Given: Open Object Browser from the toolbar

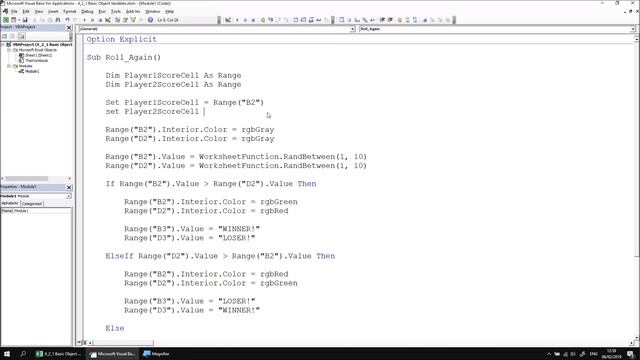Looking at the screenshot, I should pyautogui.click(x=133, y=20).
